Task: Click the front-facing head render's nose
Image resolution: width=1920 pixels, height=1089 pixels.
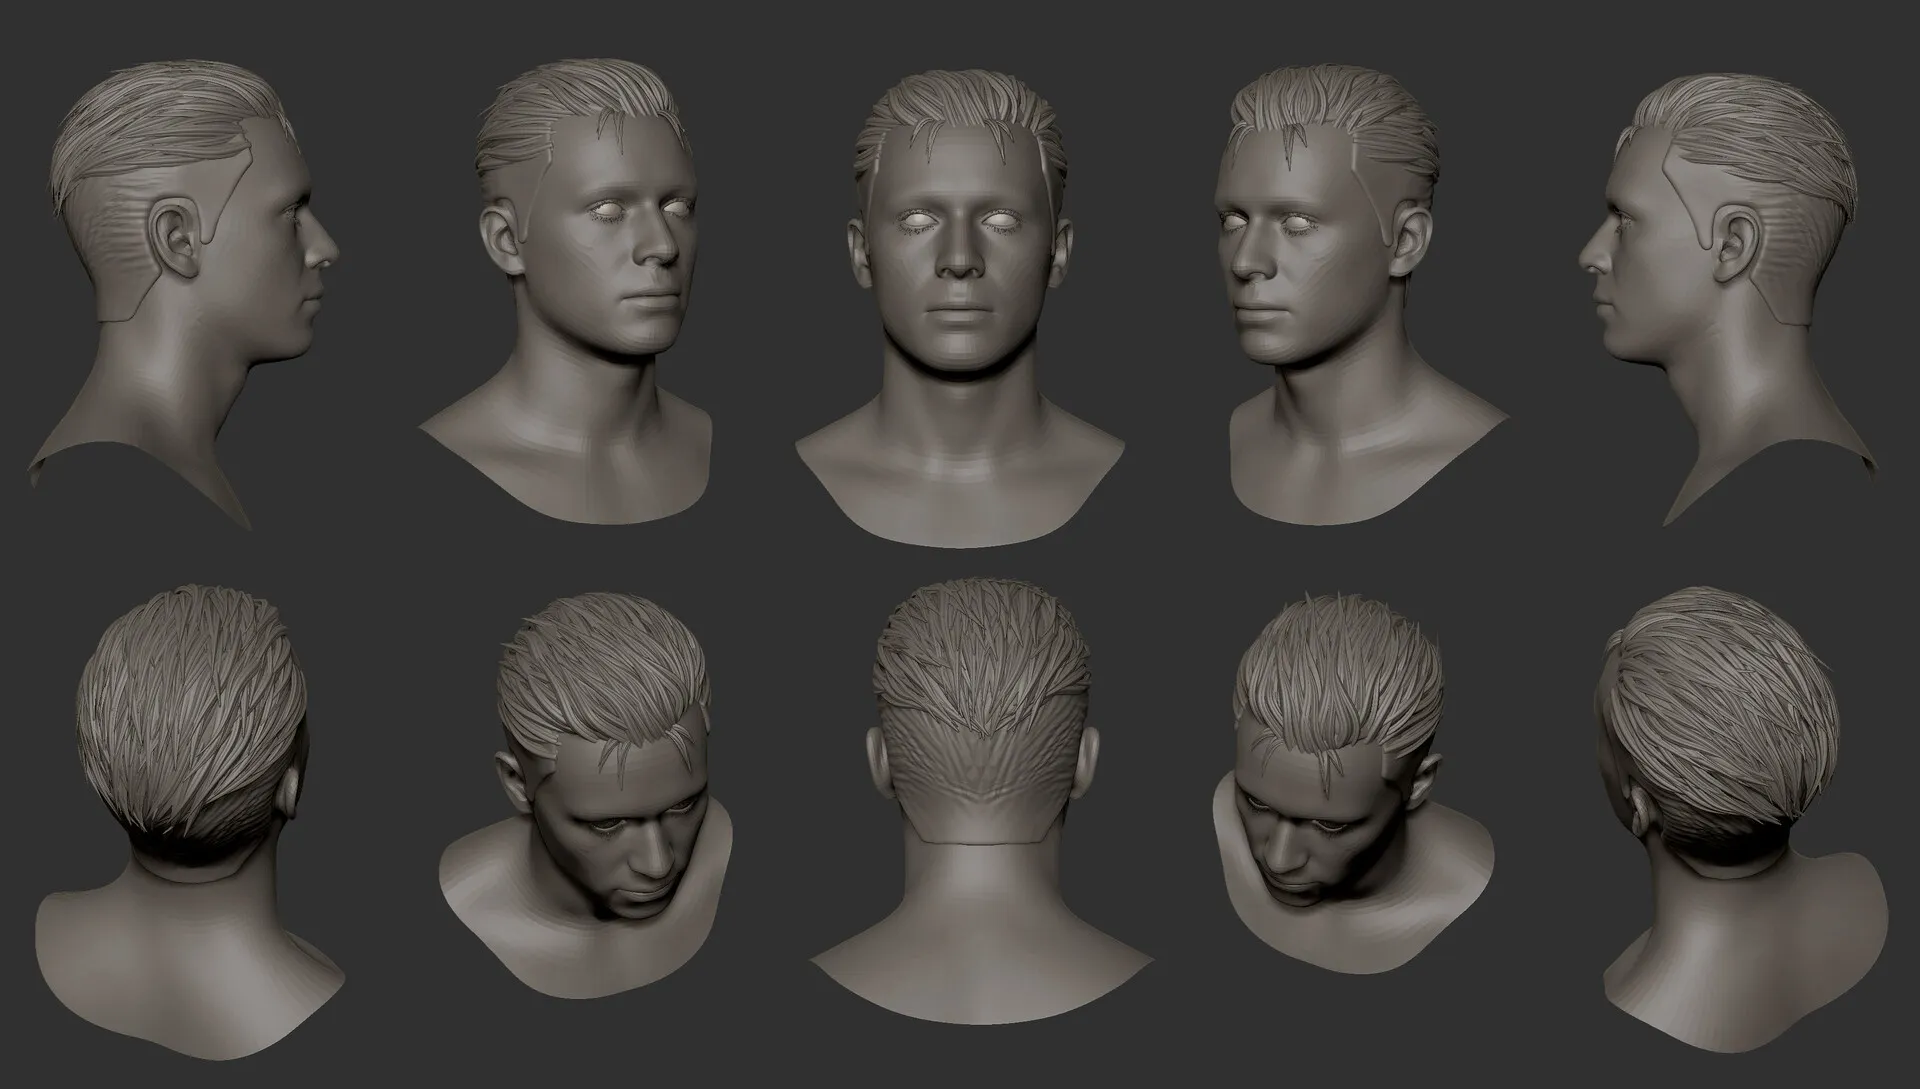Action: point(960,258)
